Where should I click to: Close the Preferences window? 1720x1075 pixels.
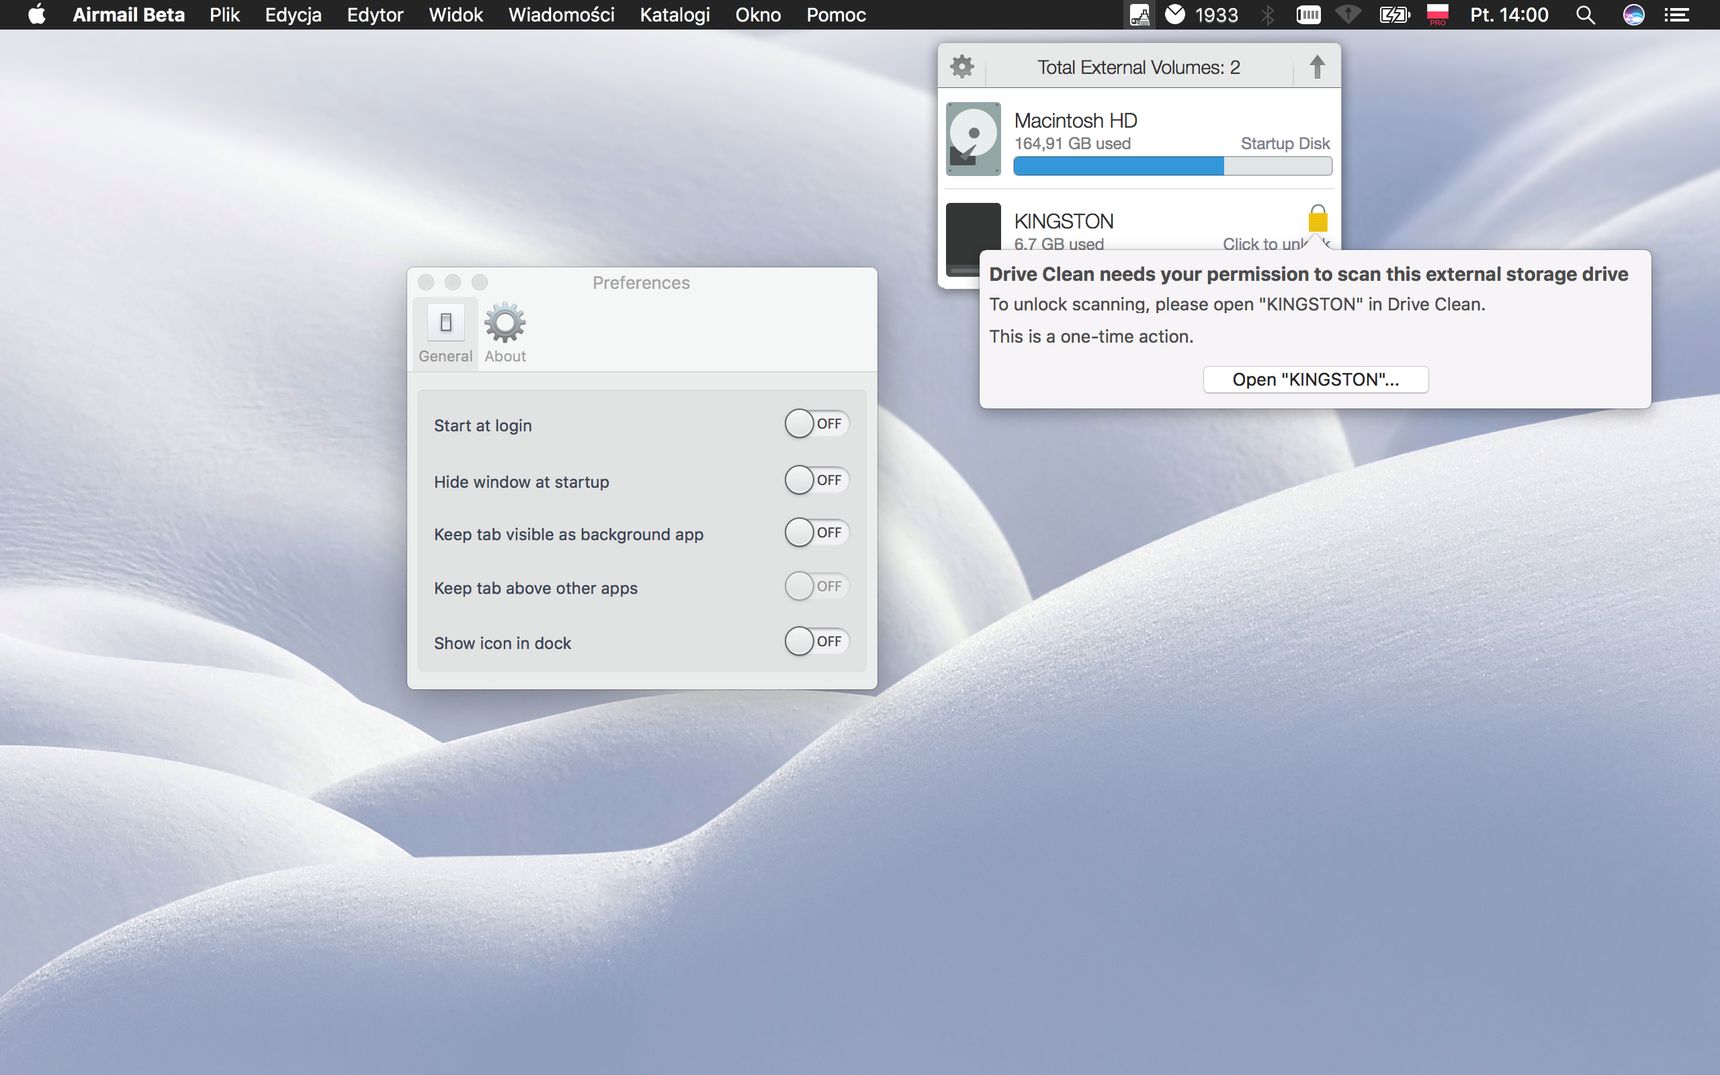pos(426,283)
